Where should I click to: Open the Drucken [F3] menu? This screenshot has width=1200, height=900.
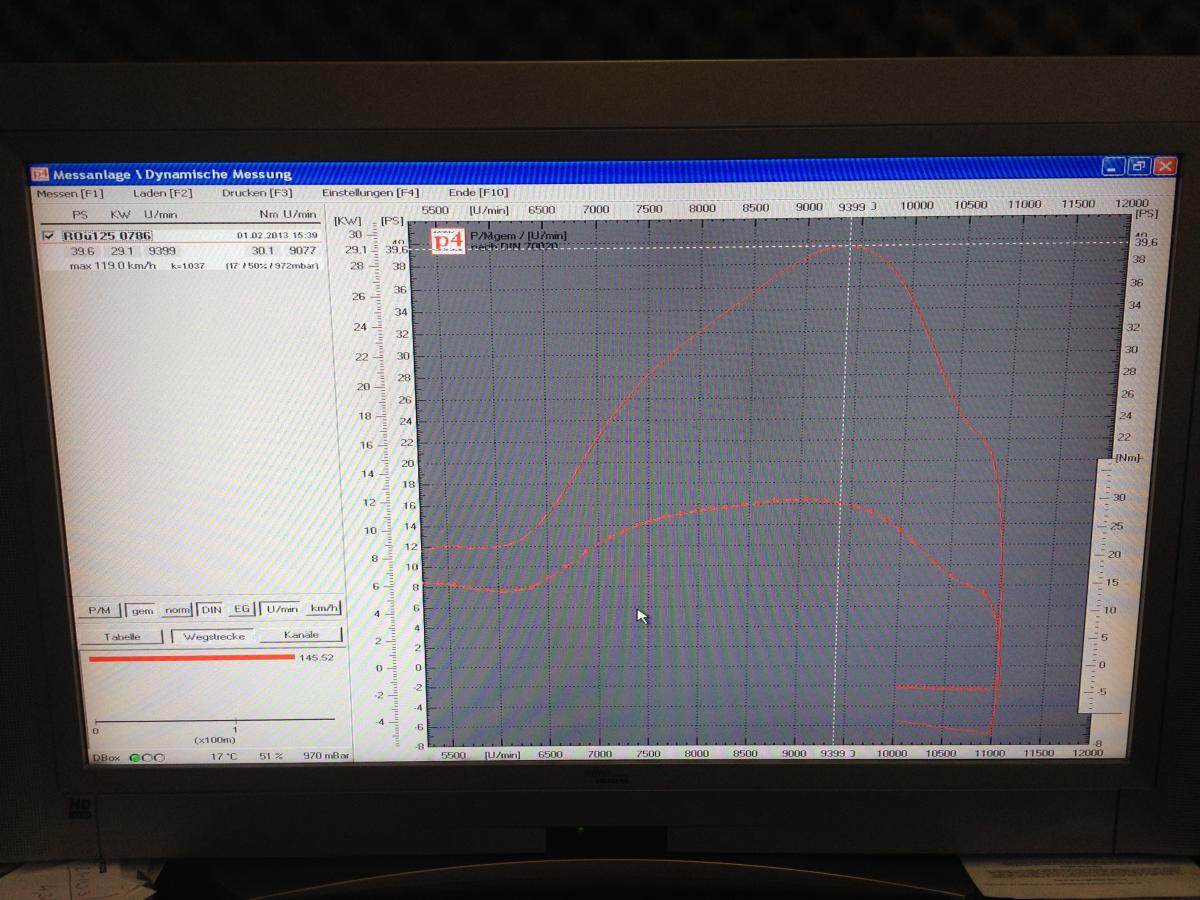coord(257,193)
